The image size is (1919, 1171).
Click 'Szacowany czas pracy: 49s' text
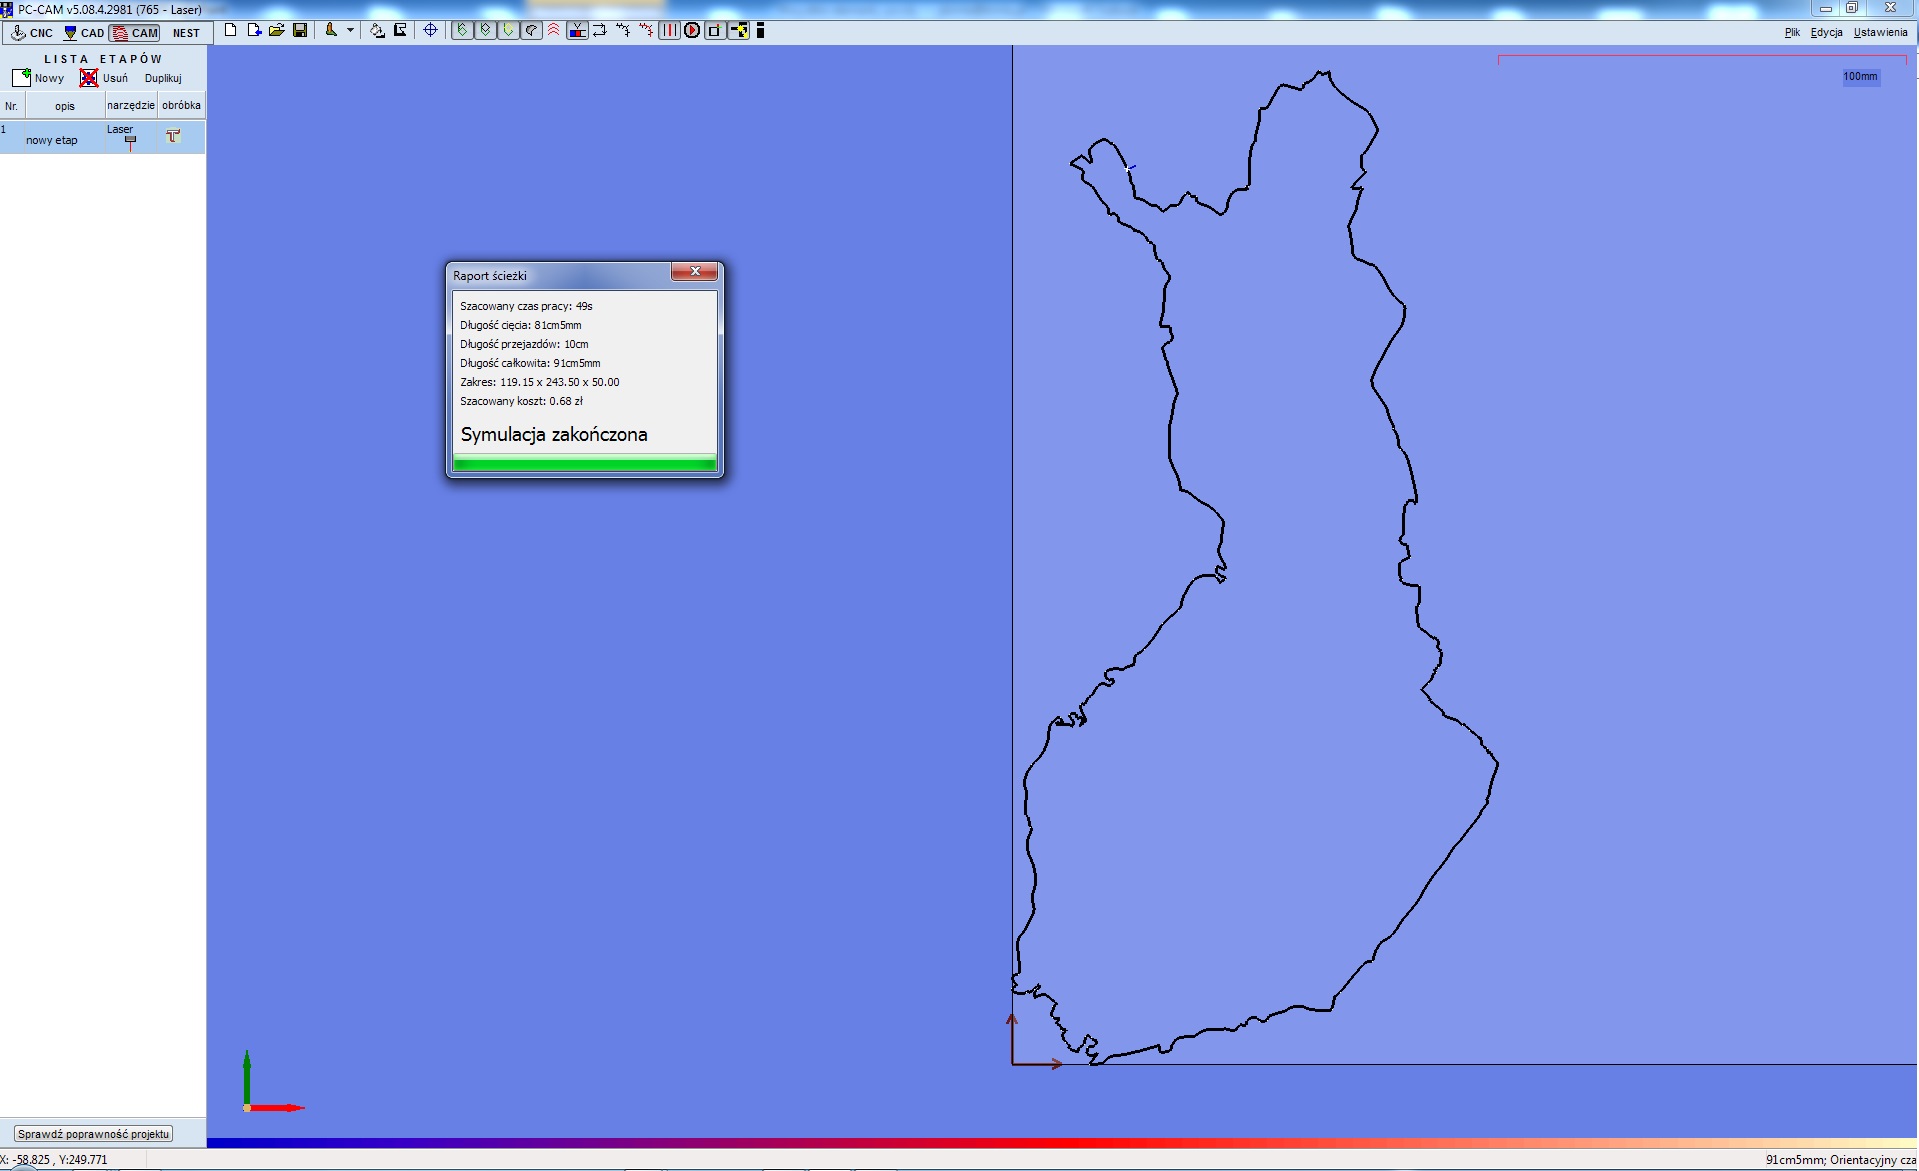point(526,306)
